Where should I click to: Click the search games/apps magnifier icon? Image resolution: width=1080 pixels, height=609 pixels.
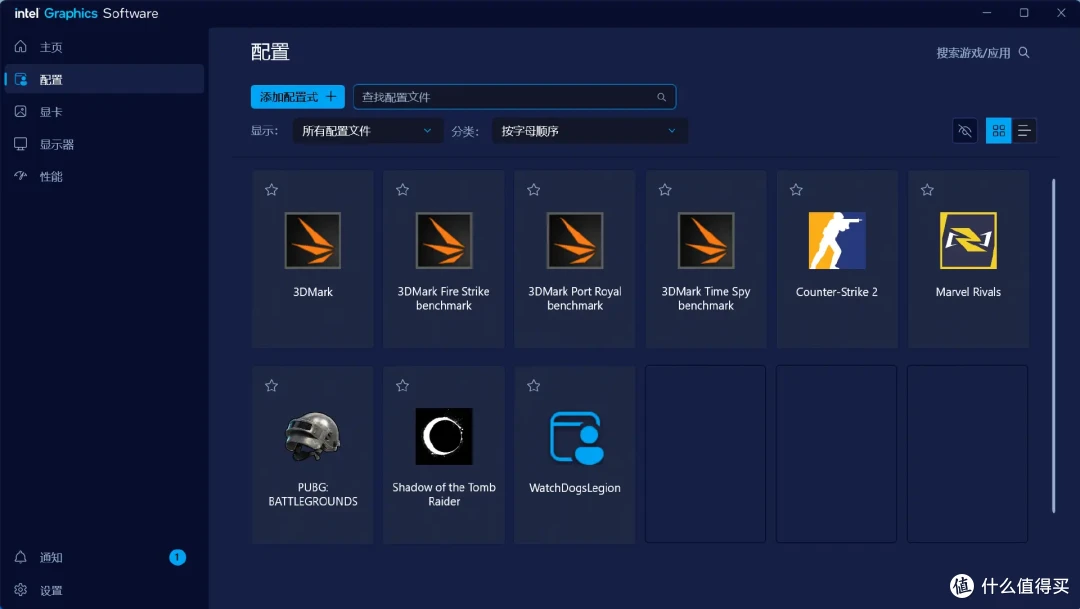click(x=1024, y=52)
